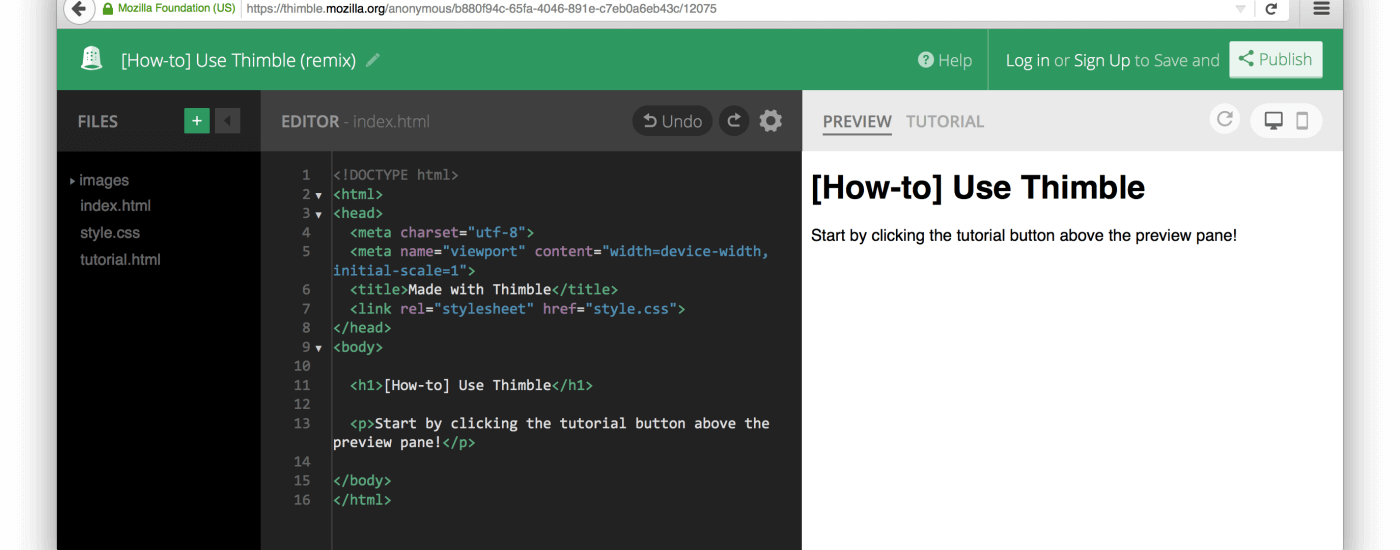Click the preview paragraph text

tap(1024, 236)
